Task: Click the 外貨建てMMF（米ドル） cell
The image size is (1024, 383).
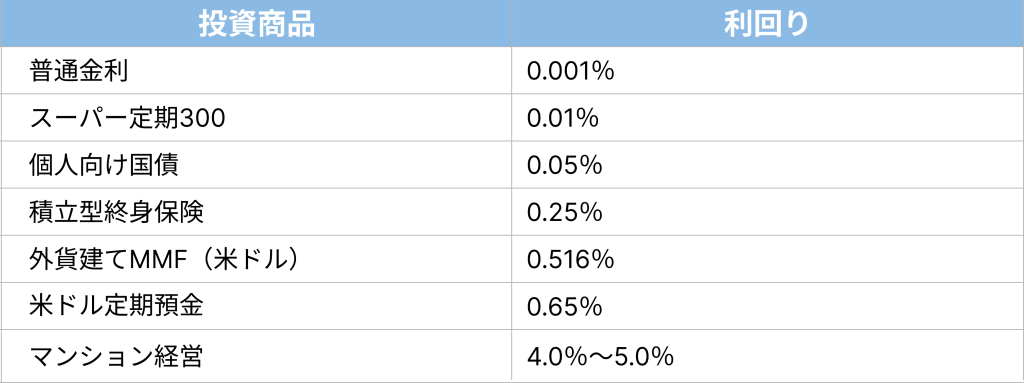Action: pyautogui.click(x=256, y=259)
